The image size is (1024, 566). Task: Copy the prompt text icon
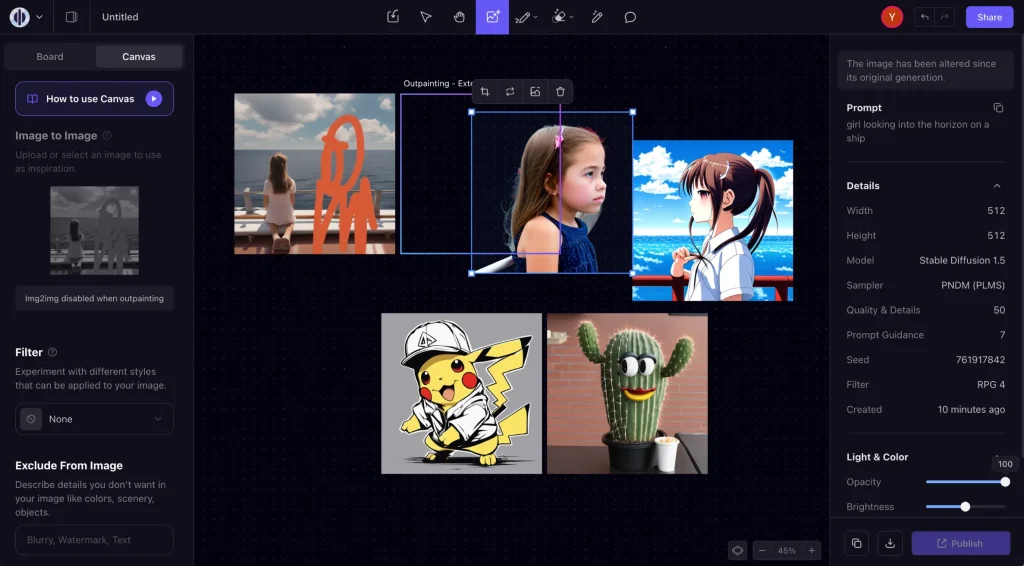997,108
